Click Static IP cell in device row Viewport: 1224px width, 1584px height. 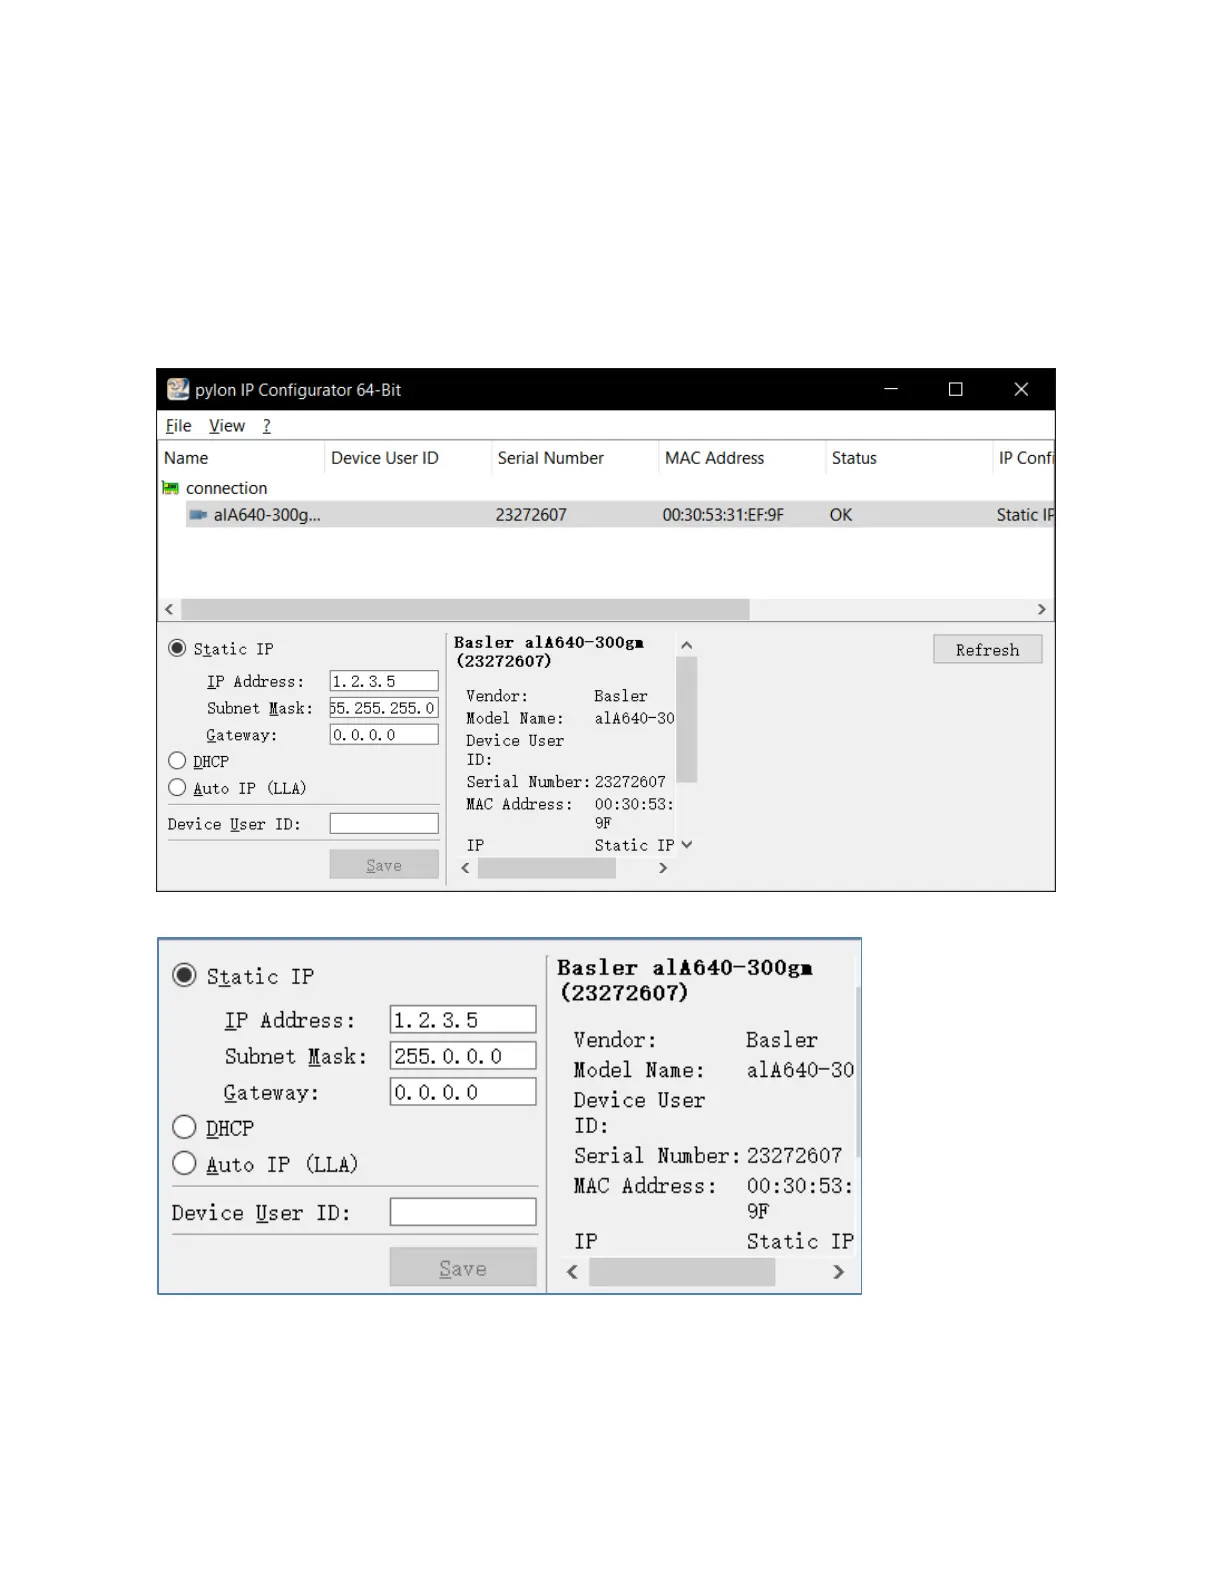(1025, 515)
